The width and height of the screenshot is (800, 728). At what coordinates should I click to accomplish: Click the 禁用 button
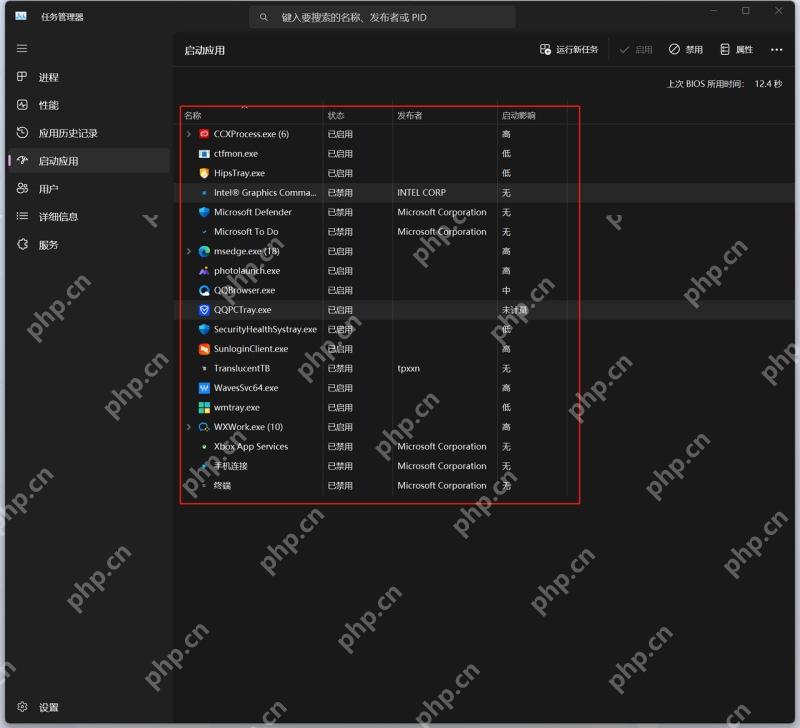(686, 49)
